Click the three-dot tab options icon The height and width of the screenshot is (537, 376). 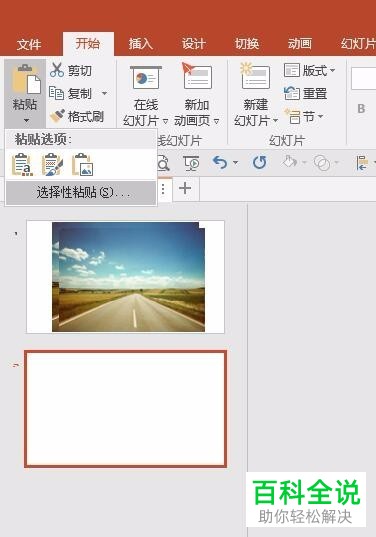[x=163, y=189]
